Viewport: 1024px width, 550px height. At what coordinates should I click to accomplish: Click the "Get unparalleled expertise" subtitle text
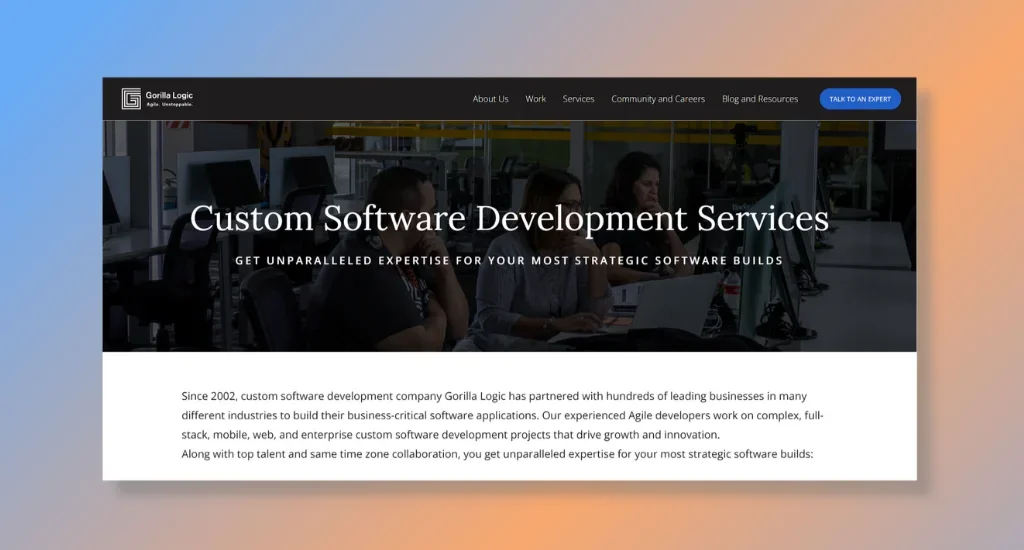509,260
